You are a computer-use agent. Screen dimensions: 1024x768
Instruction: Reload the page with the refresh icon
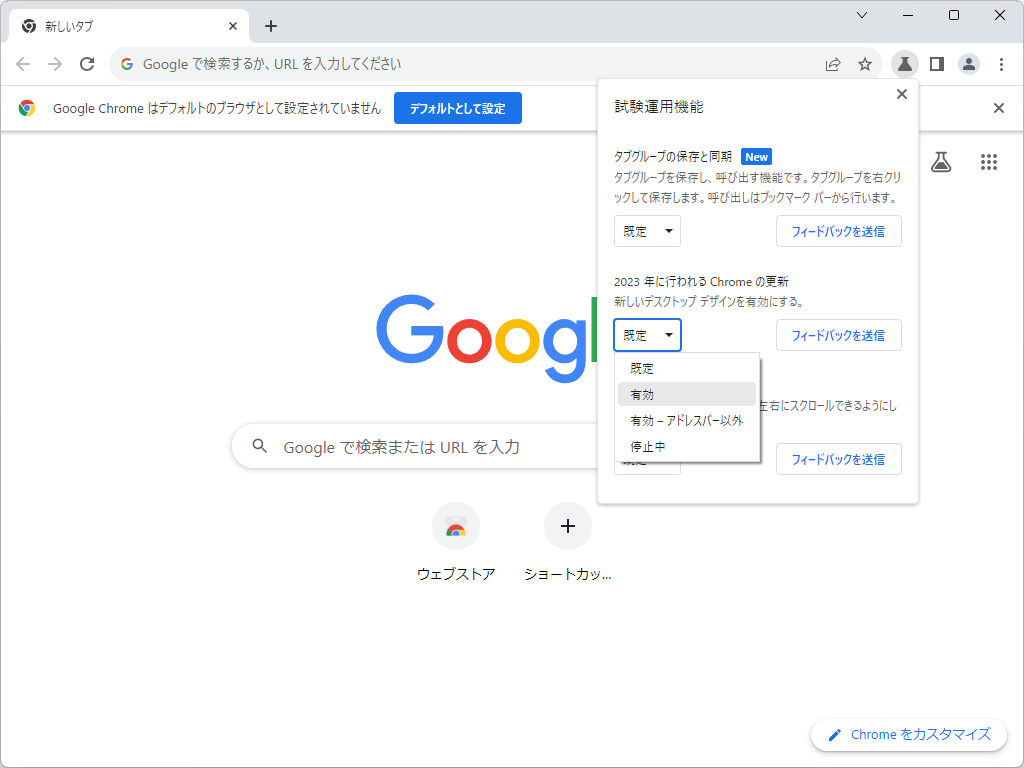[x=87, y=63]
